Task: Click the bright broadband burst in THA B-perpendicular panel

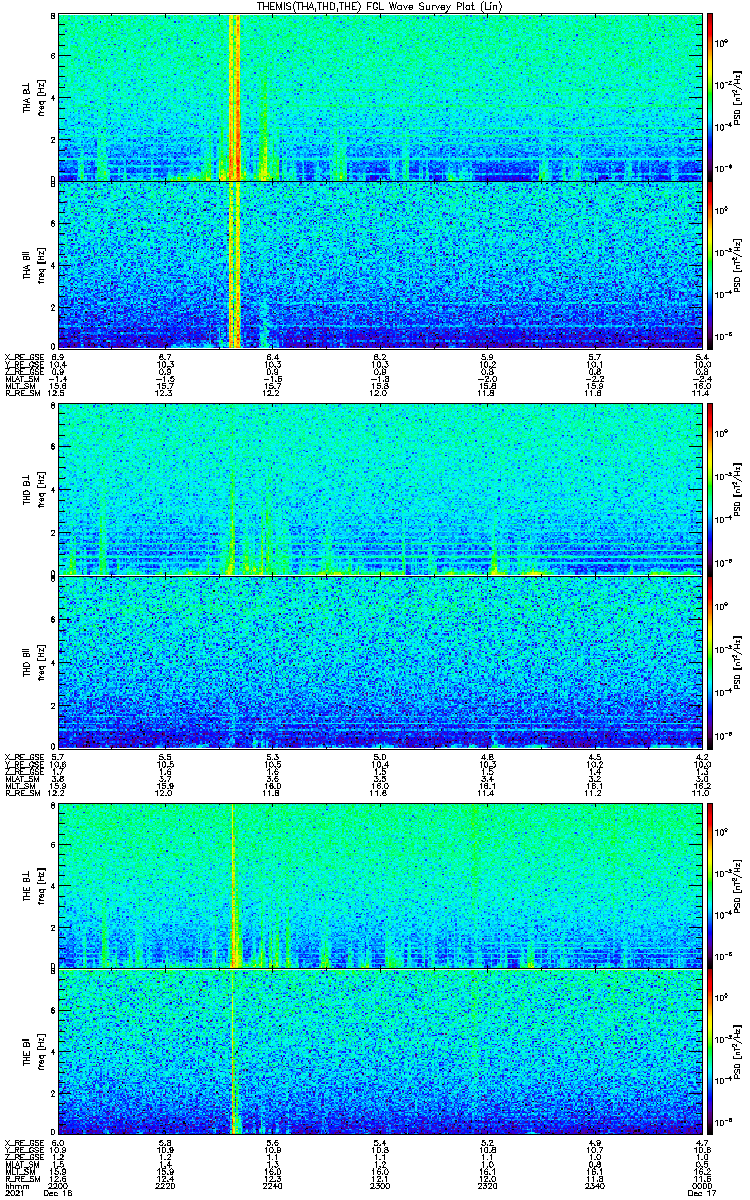Action: pyautogui.click(x=236, y=97)
